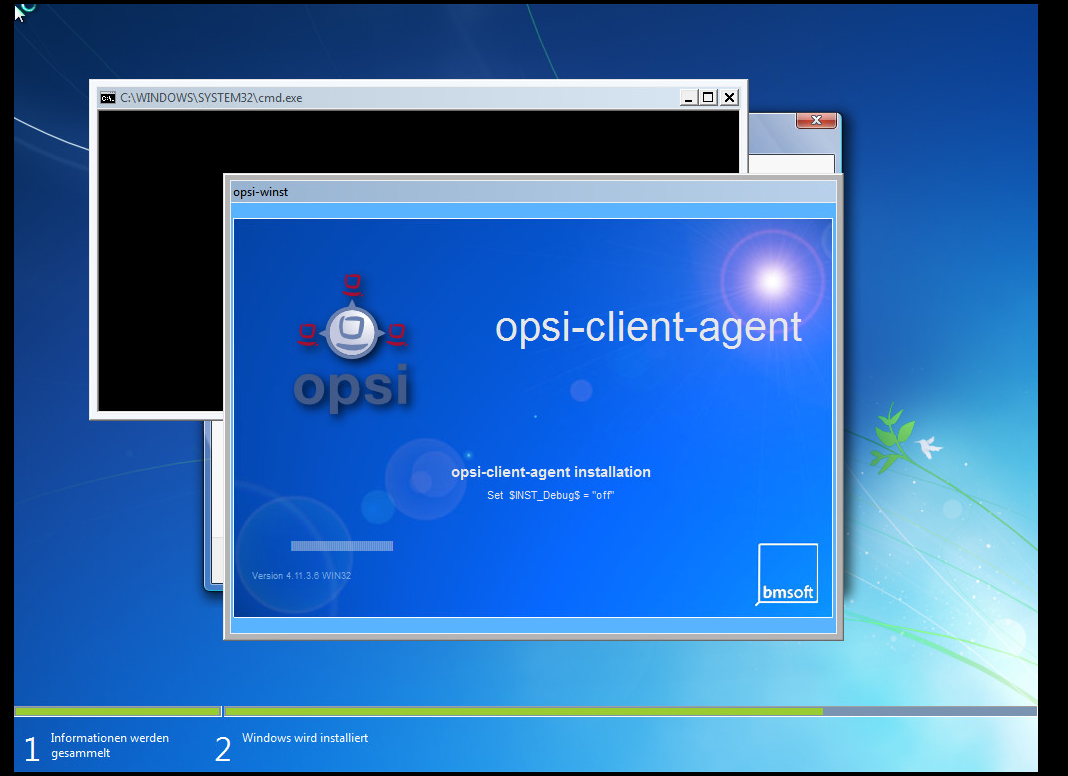Minimize the cmd.exe window

(689, 97)
